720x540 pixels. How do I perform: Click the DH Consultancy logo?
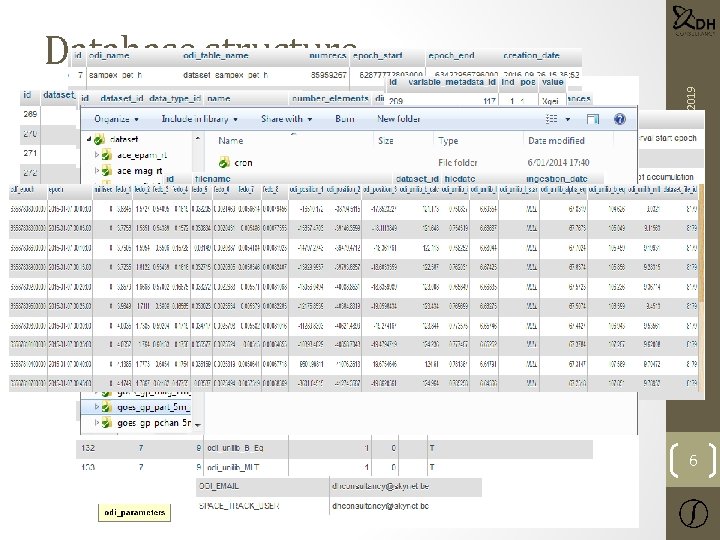coord(694,20)
